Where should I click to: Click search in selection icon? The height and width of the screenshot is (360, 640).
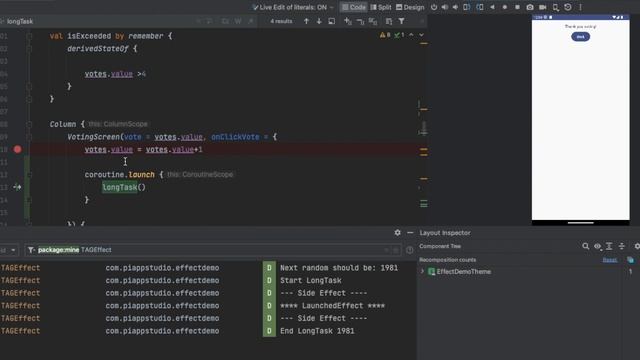[x=331, y=21]
